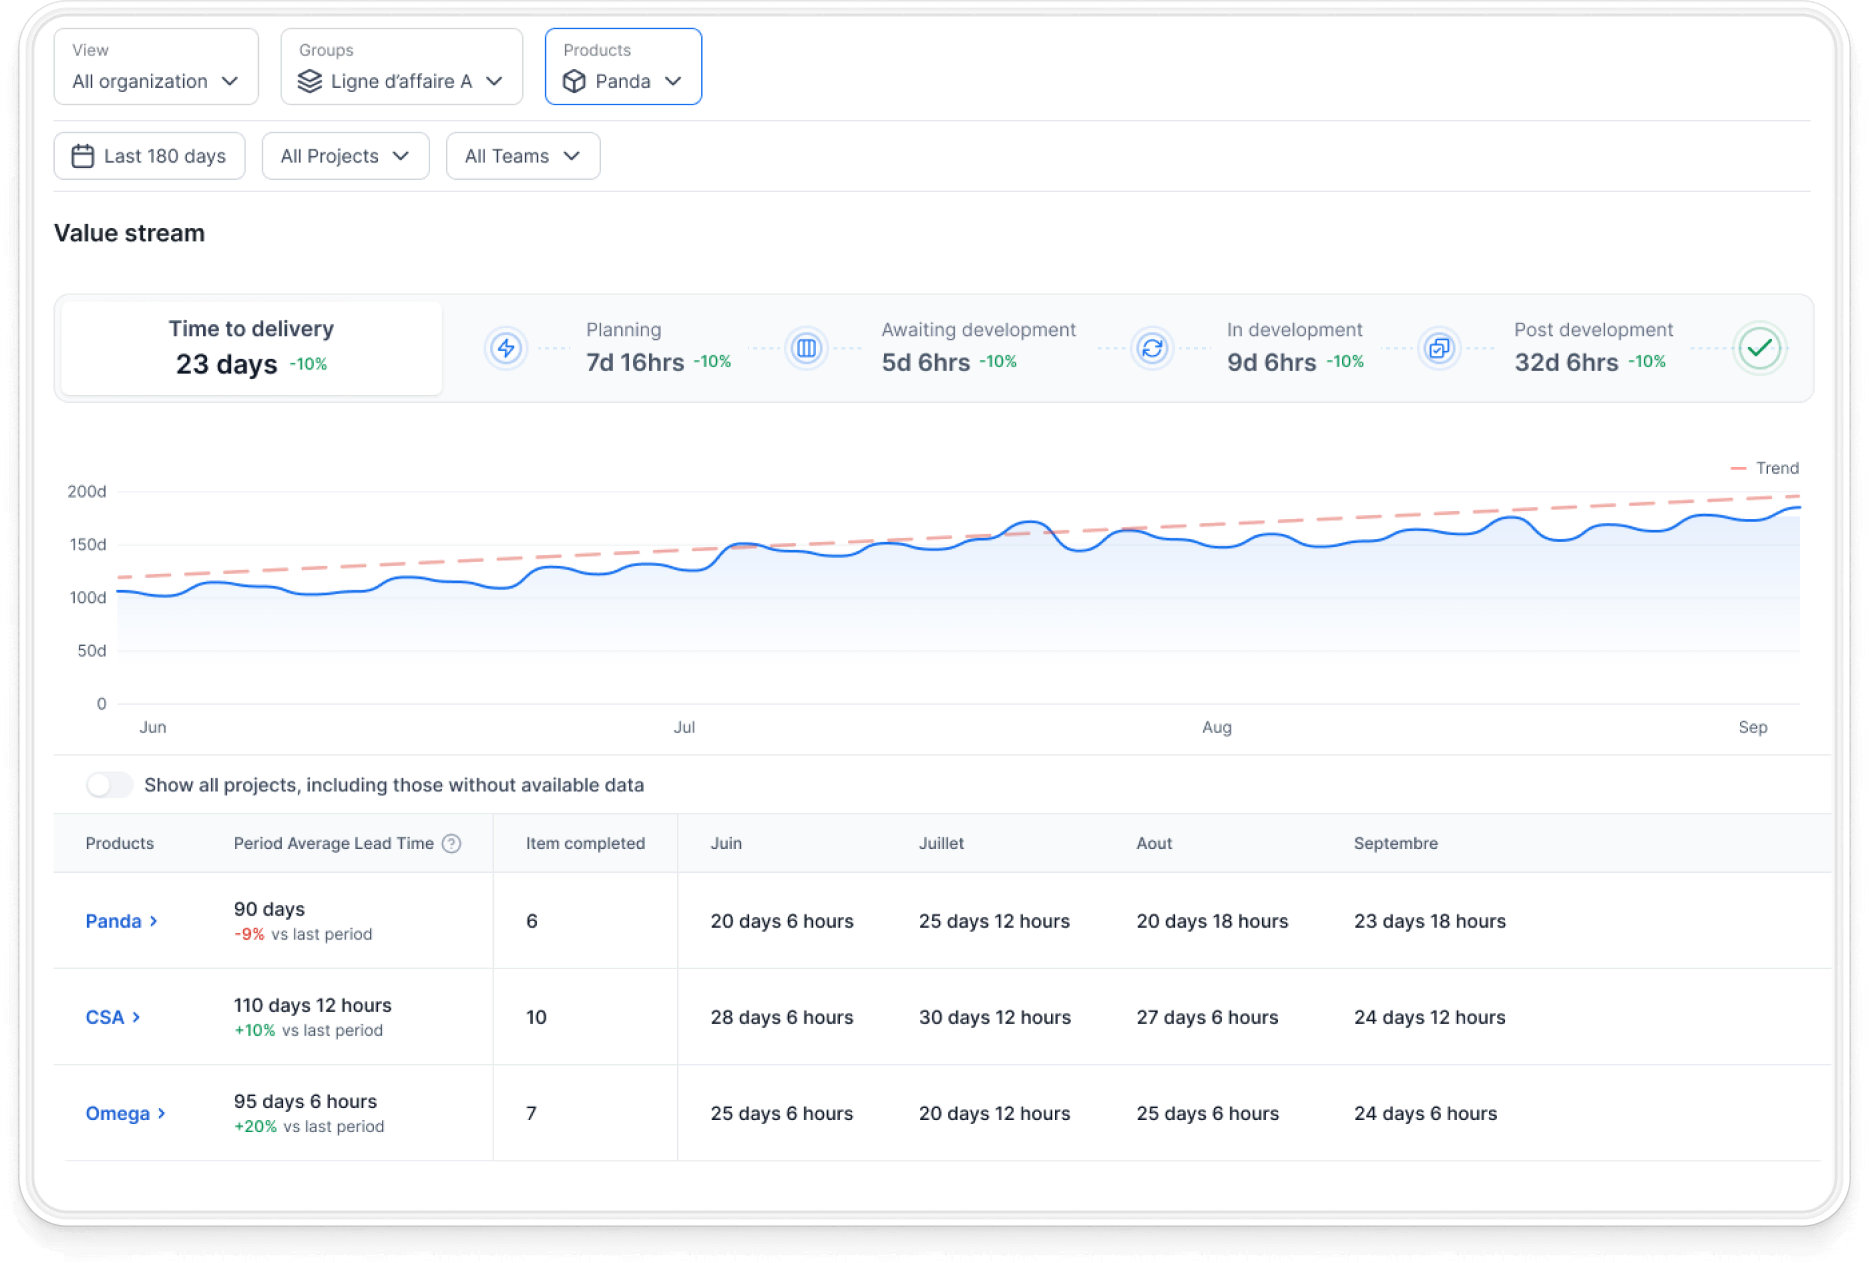Select the lightning icon for Planning stage

coord(506,348)
